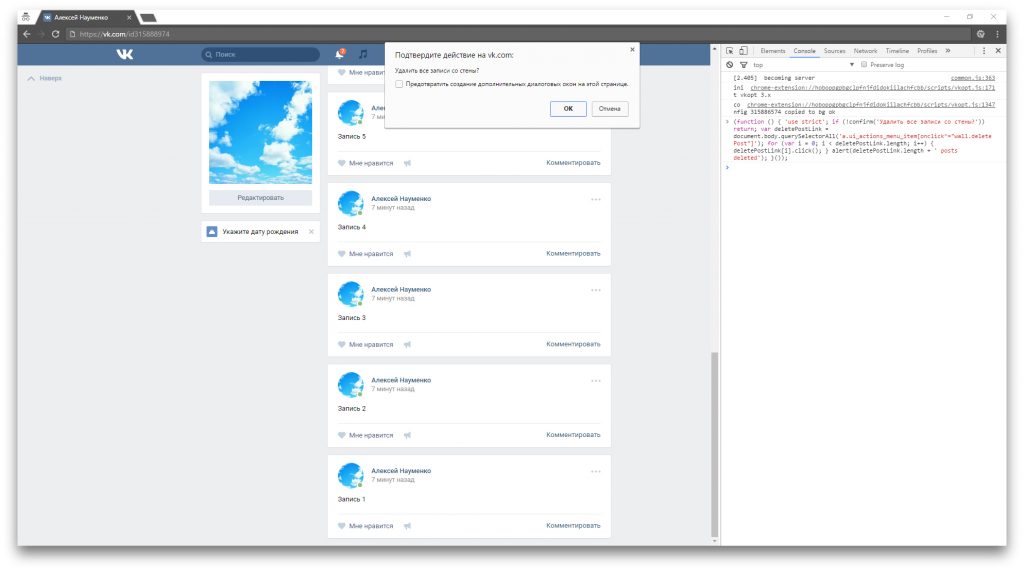The image size is (1024, 571).
Task: Switch to the Network tab
Action: click(865, 51)
